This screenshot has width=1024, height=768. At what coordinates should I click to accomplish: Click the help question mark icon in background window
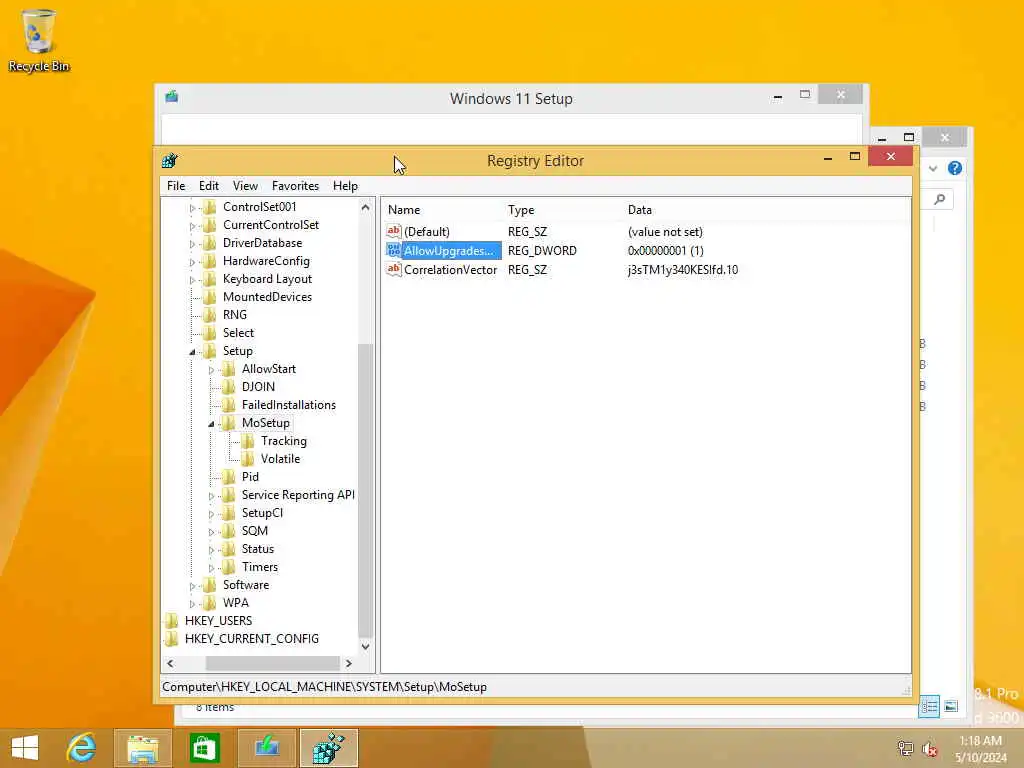(x=955, y=168)
